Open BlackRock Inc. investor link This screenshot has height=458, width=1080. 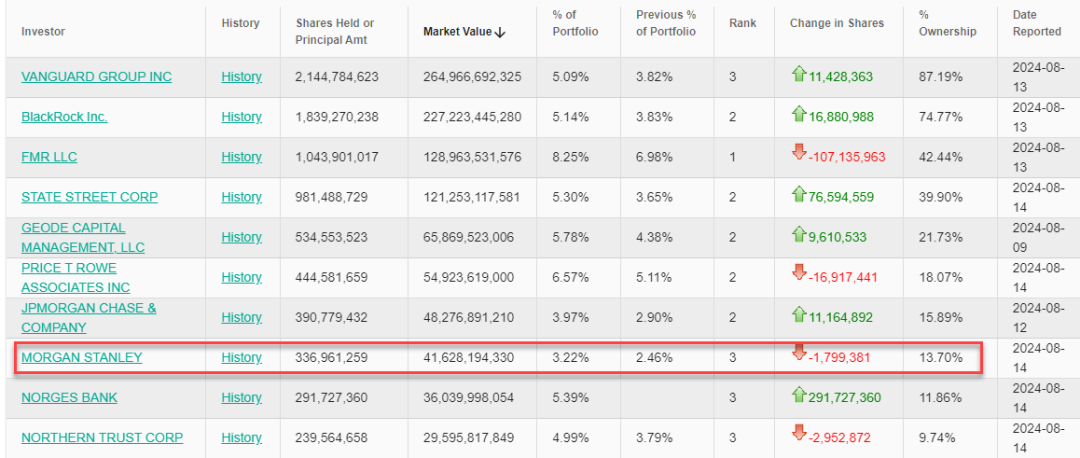tap(64, 116)
